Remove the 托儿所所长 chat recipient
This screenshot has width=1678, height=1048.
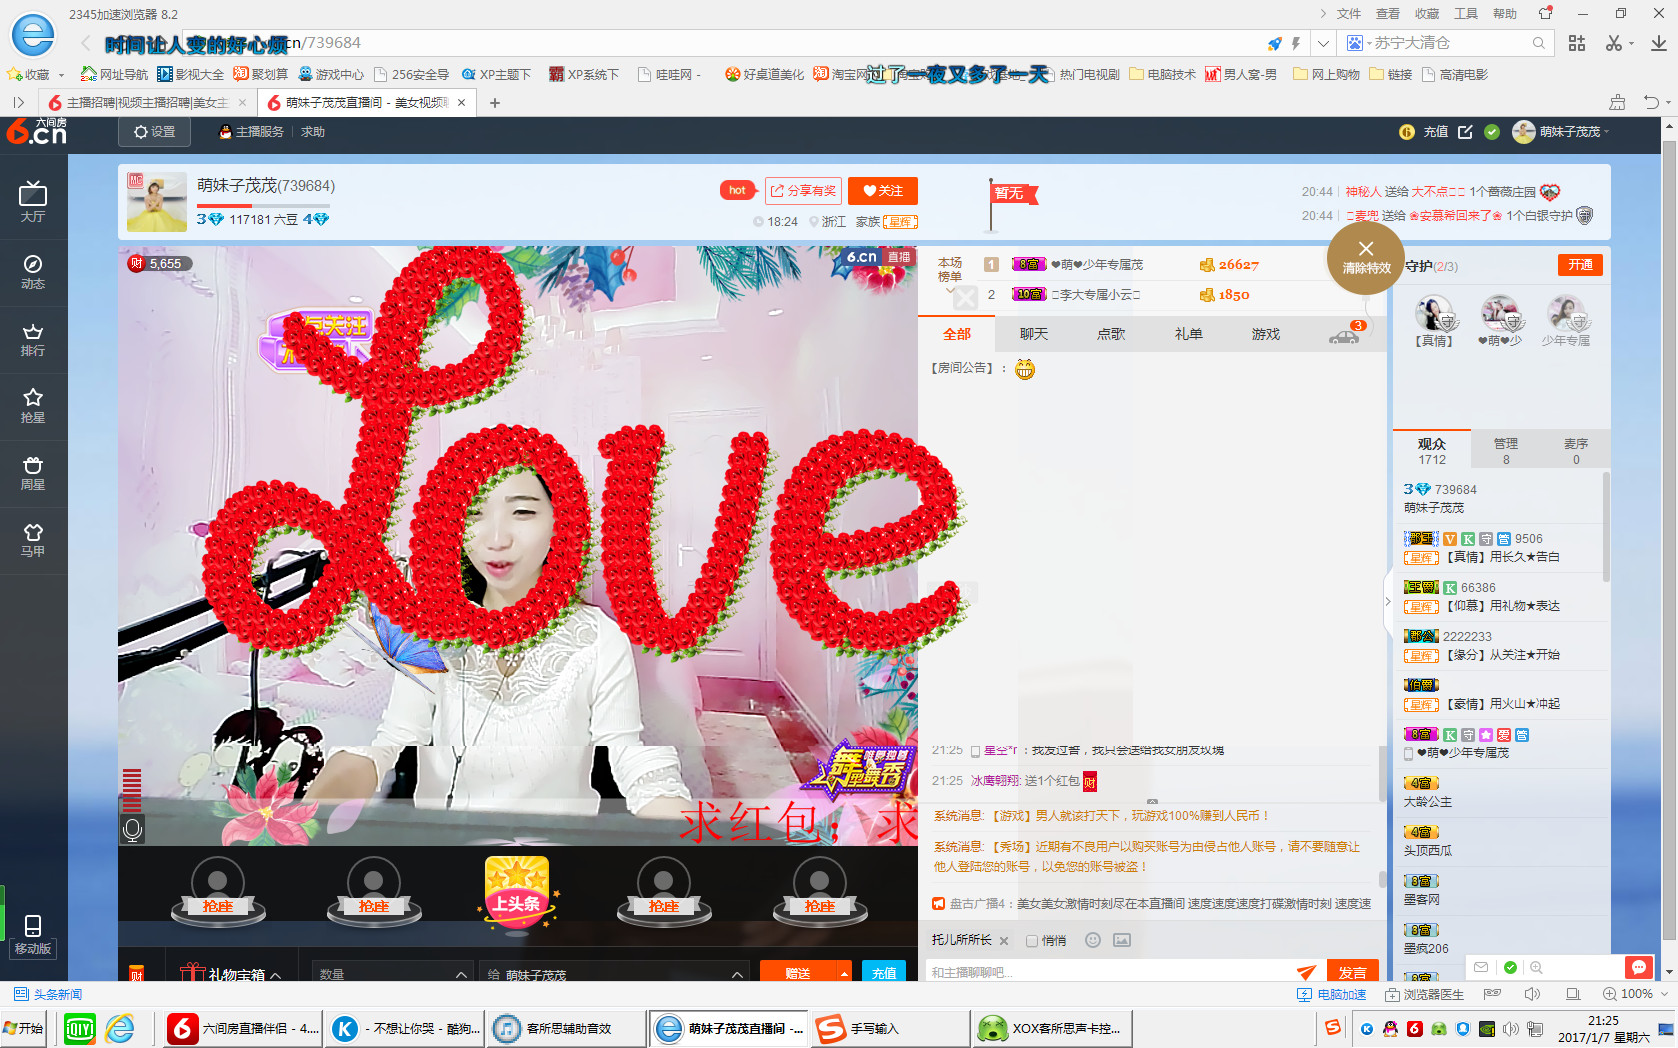pos(1004,941)
